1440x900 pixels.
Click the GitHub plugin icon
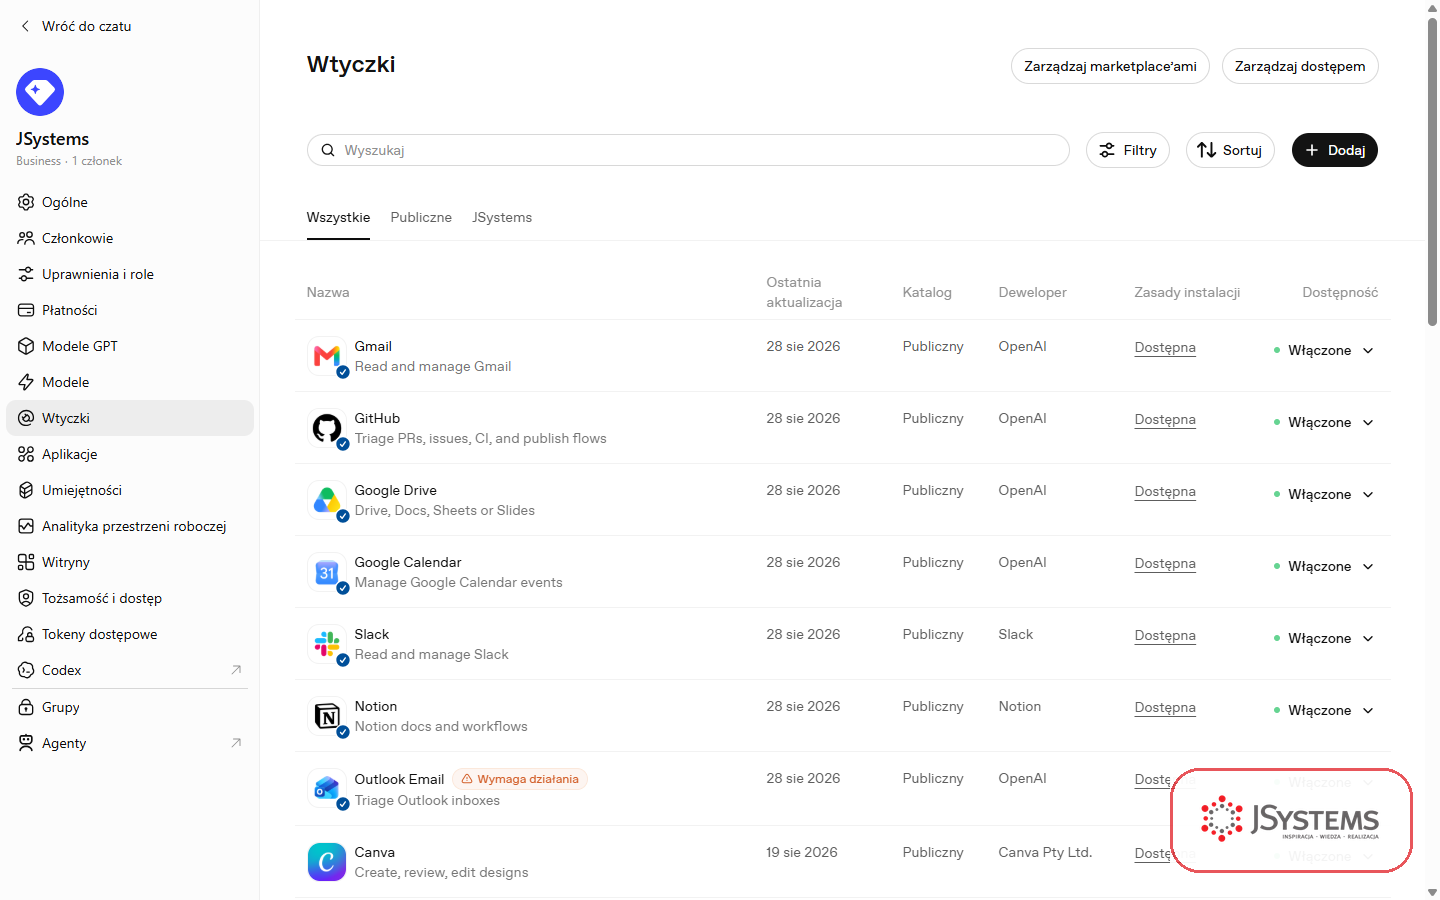coord(327,428)
